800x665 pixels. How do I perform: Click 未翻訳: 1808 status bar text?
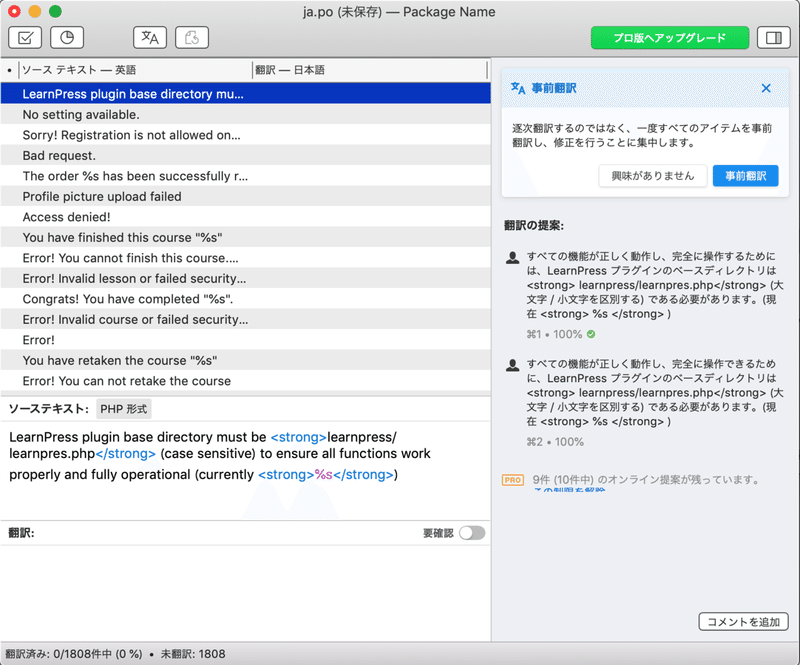[193, 654]
